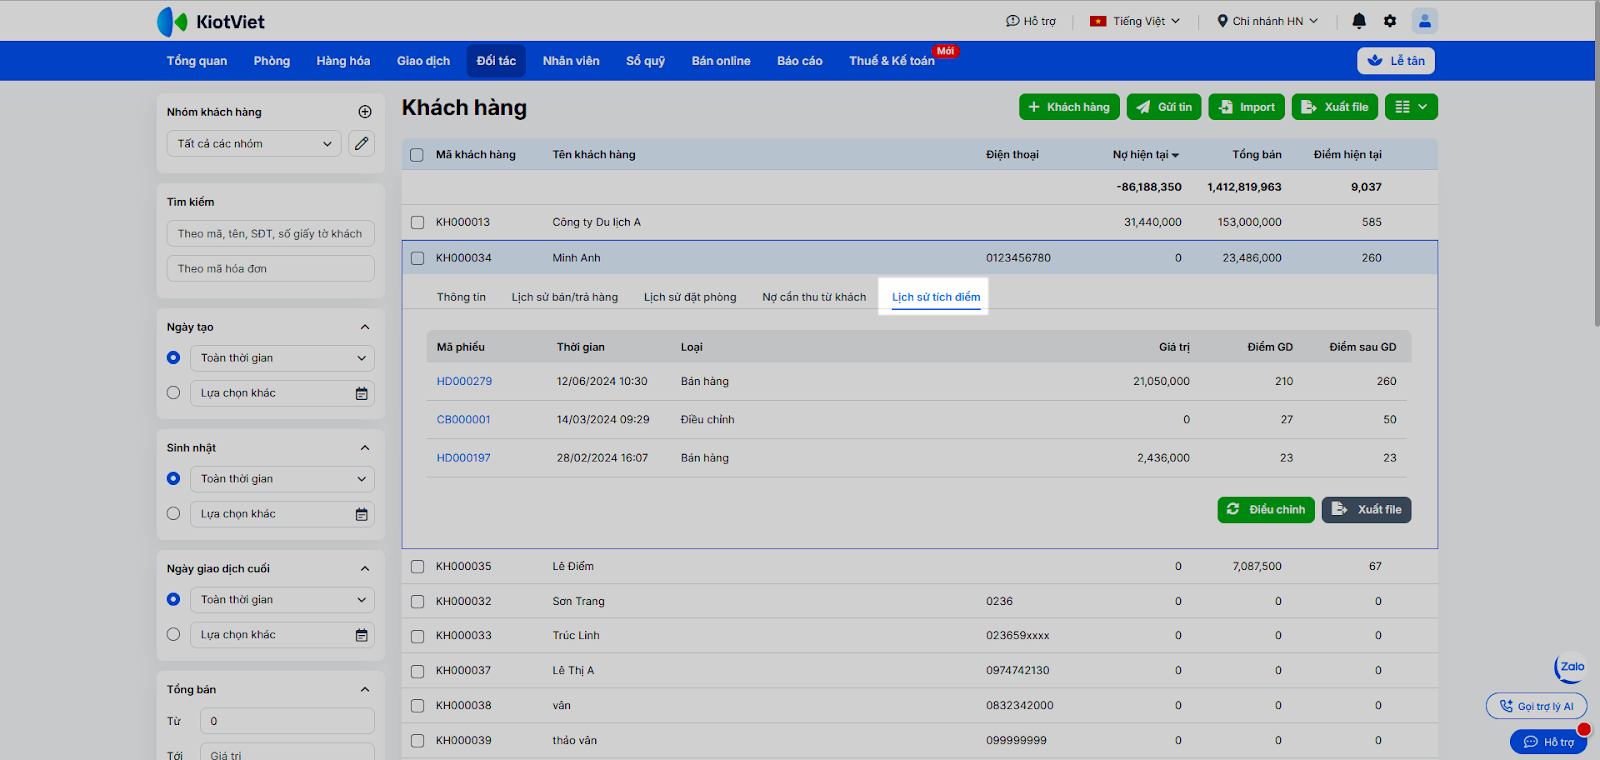
Task: Click the column display options icon button
Action: click(1411, 107)
